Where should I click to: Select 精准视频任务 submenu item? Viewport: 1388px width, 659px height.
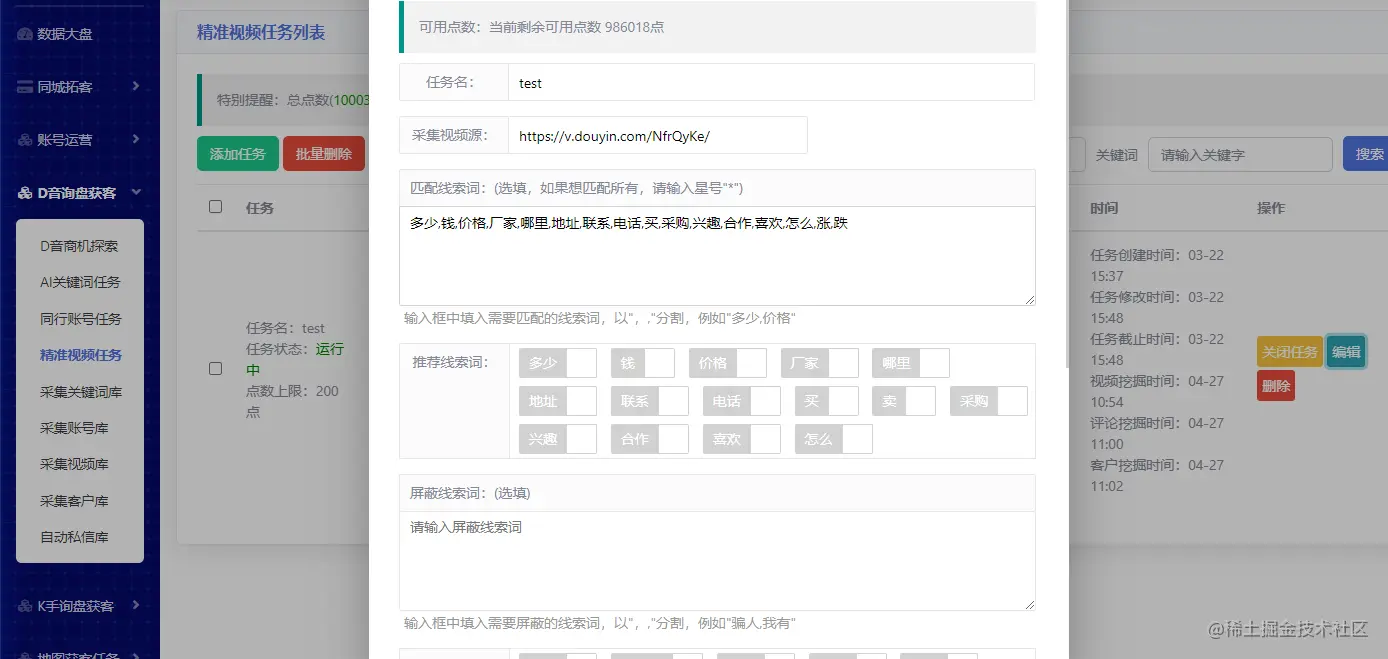pyautogui.click(x=79, y=355)
